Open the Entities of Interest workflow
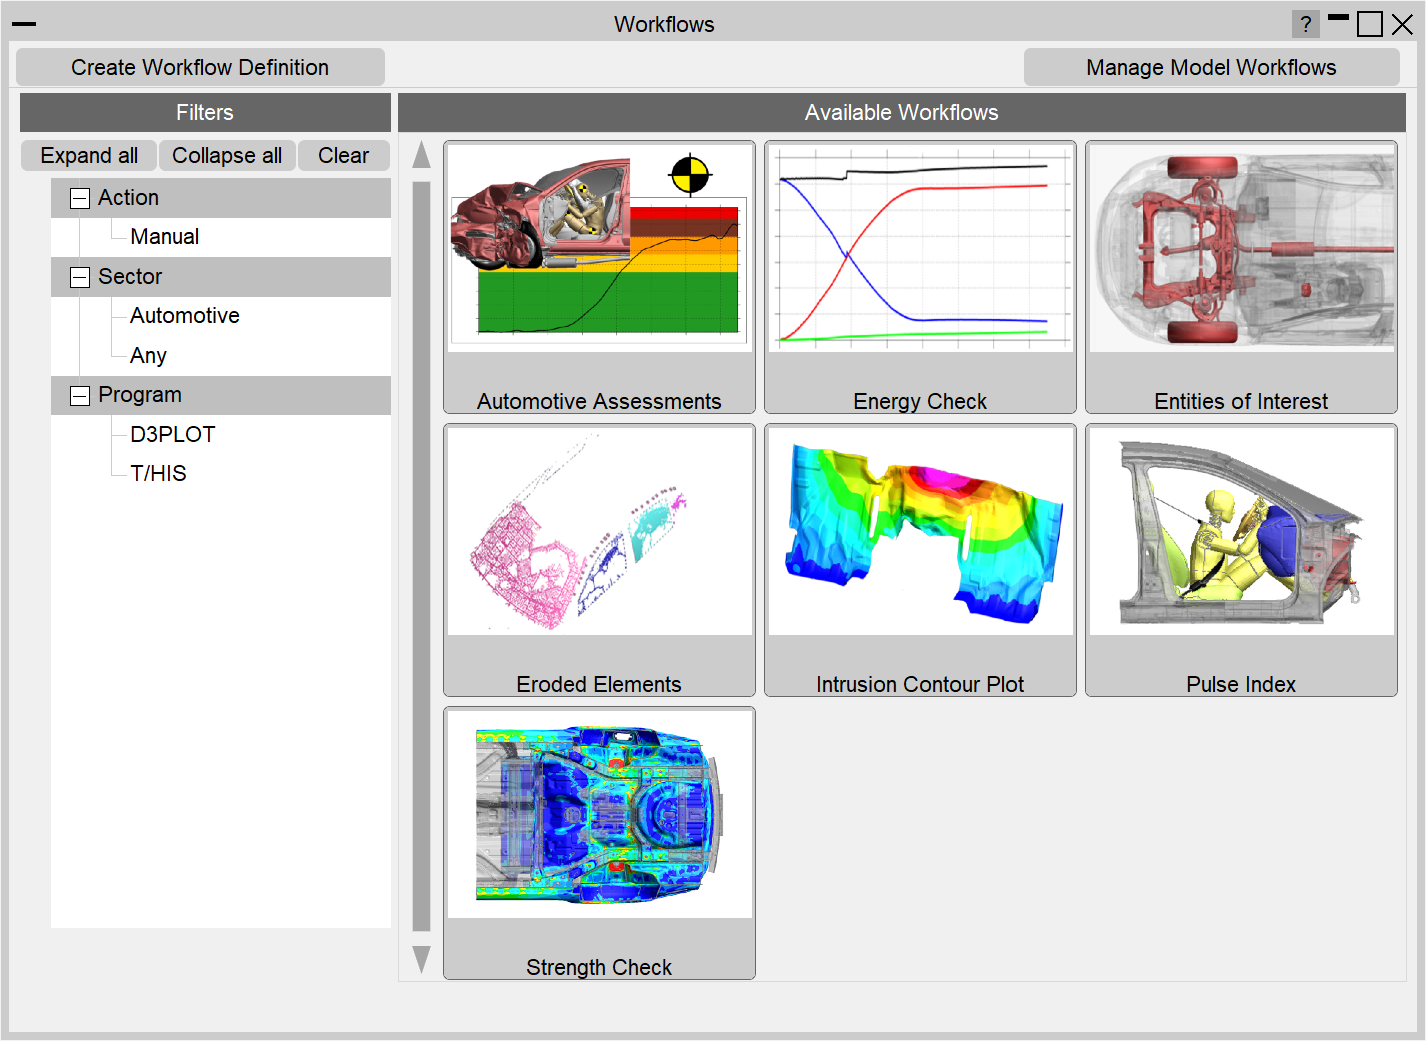The image size is (1426, 1041). [1241, 277]
